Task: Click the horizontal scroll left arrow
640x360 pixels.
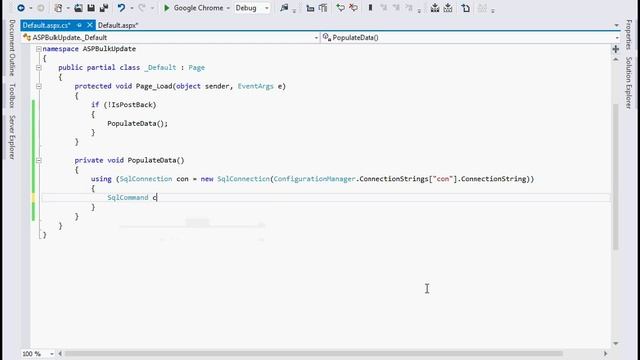Action: click(60, 353)
